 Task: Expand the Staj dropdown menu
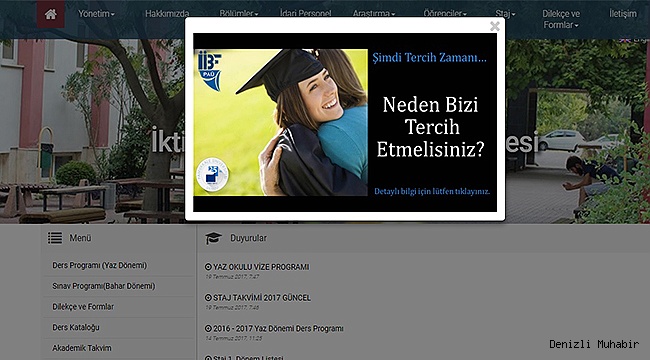[x=505, y=14]
